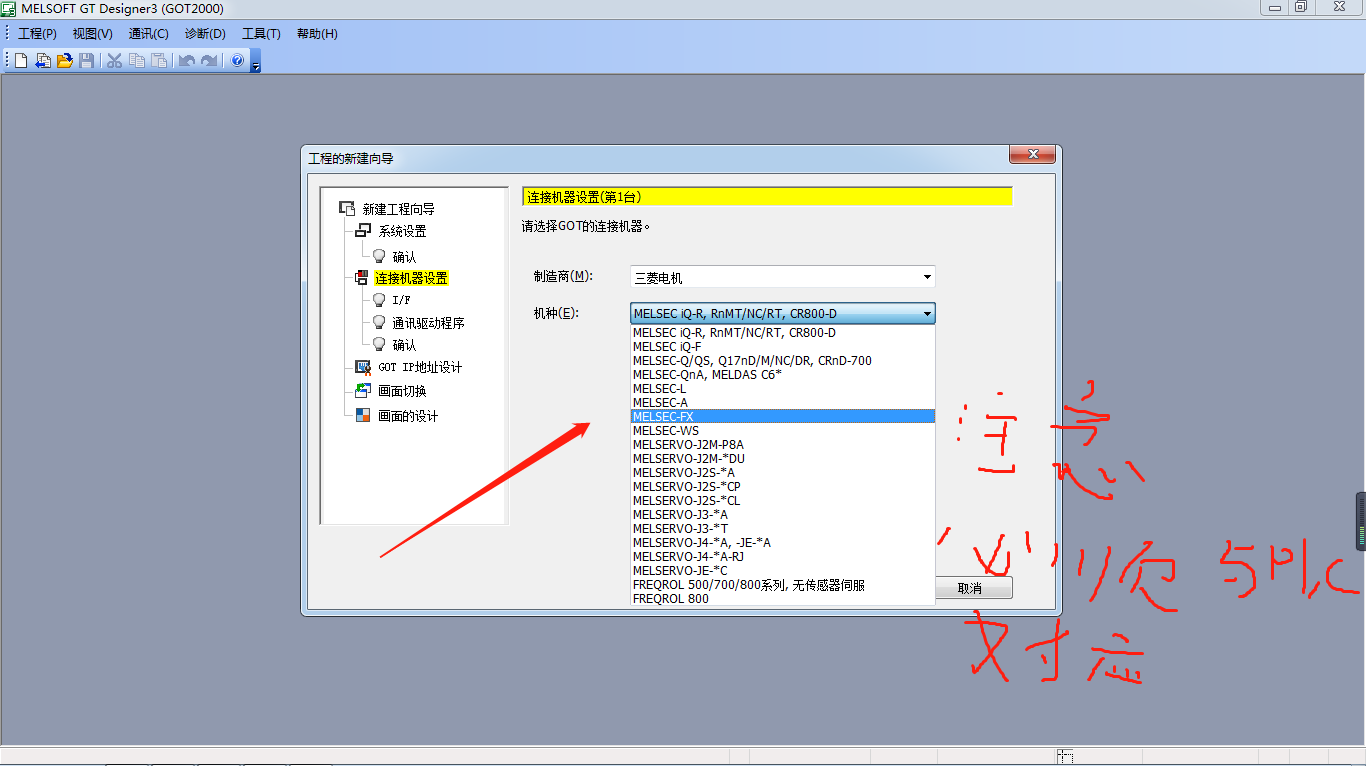1366x766 pixels.
Task: Choose FREQROL 800 from the list
Action: [783, 599]
